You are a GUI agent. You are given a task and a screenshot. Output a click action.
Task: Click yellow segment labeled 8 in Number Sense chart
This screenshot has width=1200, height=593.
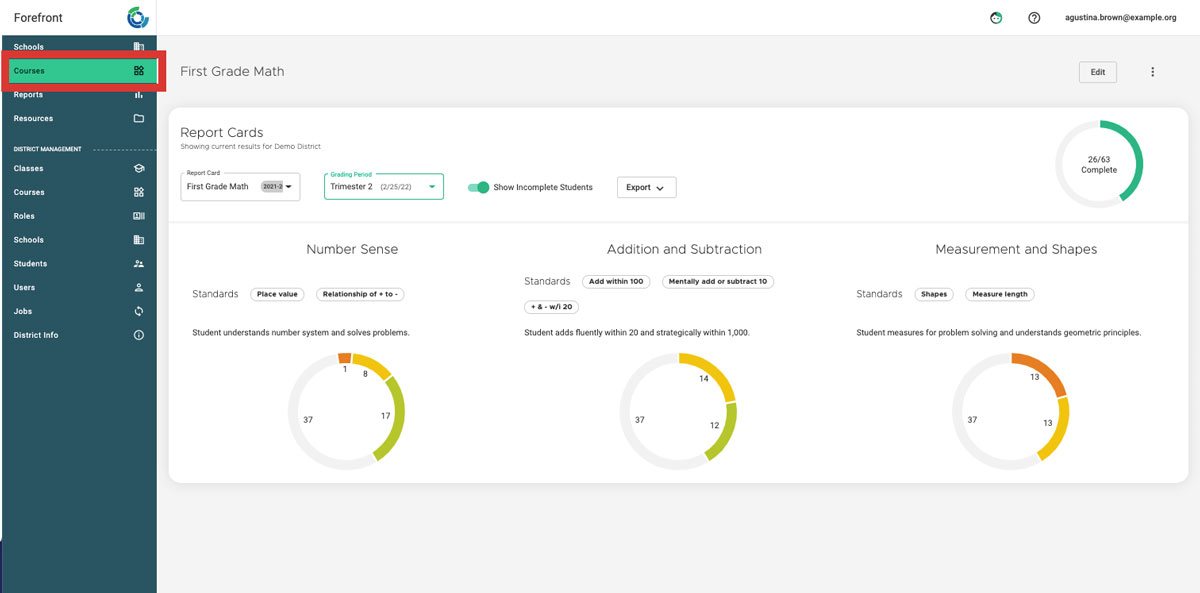tap(372, 364)
